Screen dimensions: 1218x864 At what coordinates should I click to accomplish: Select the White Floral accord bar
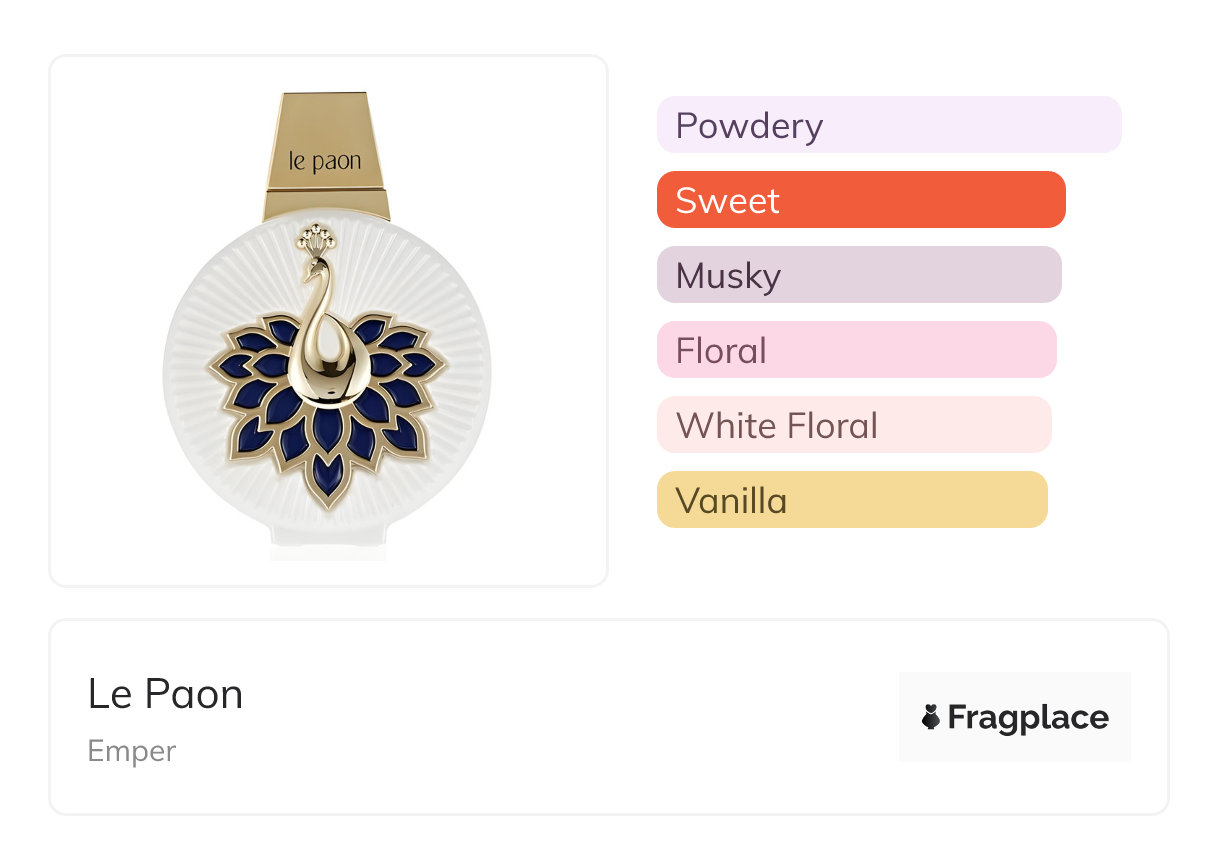[854, 425]
